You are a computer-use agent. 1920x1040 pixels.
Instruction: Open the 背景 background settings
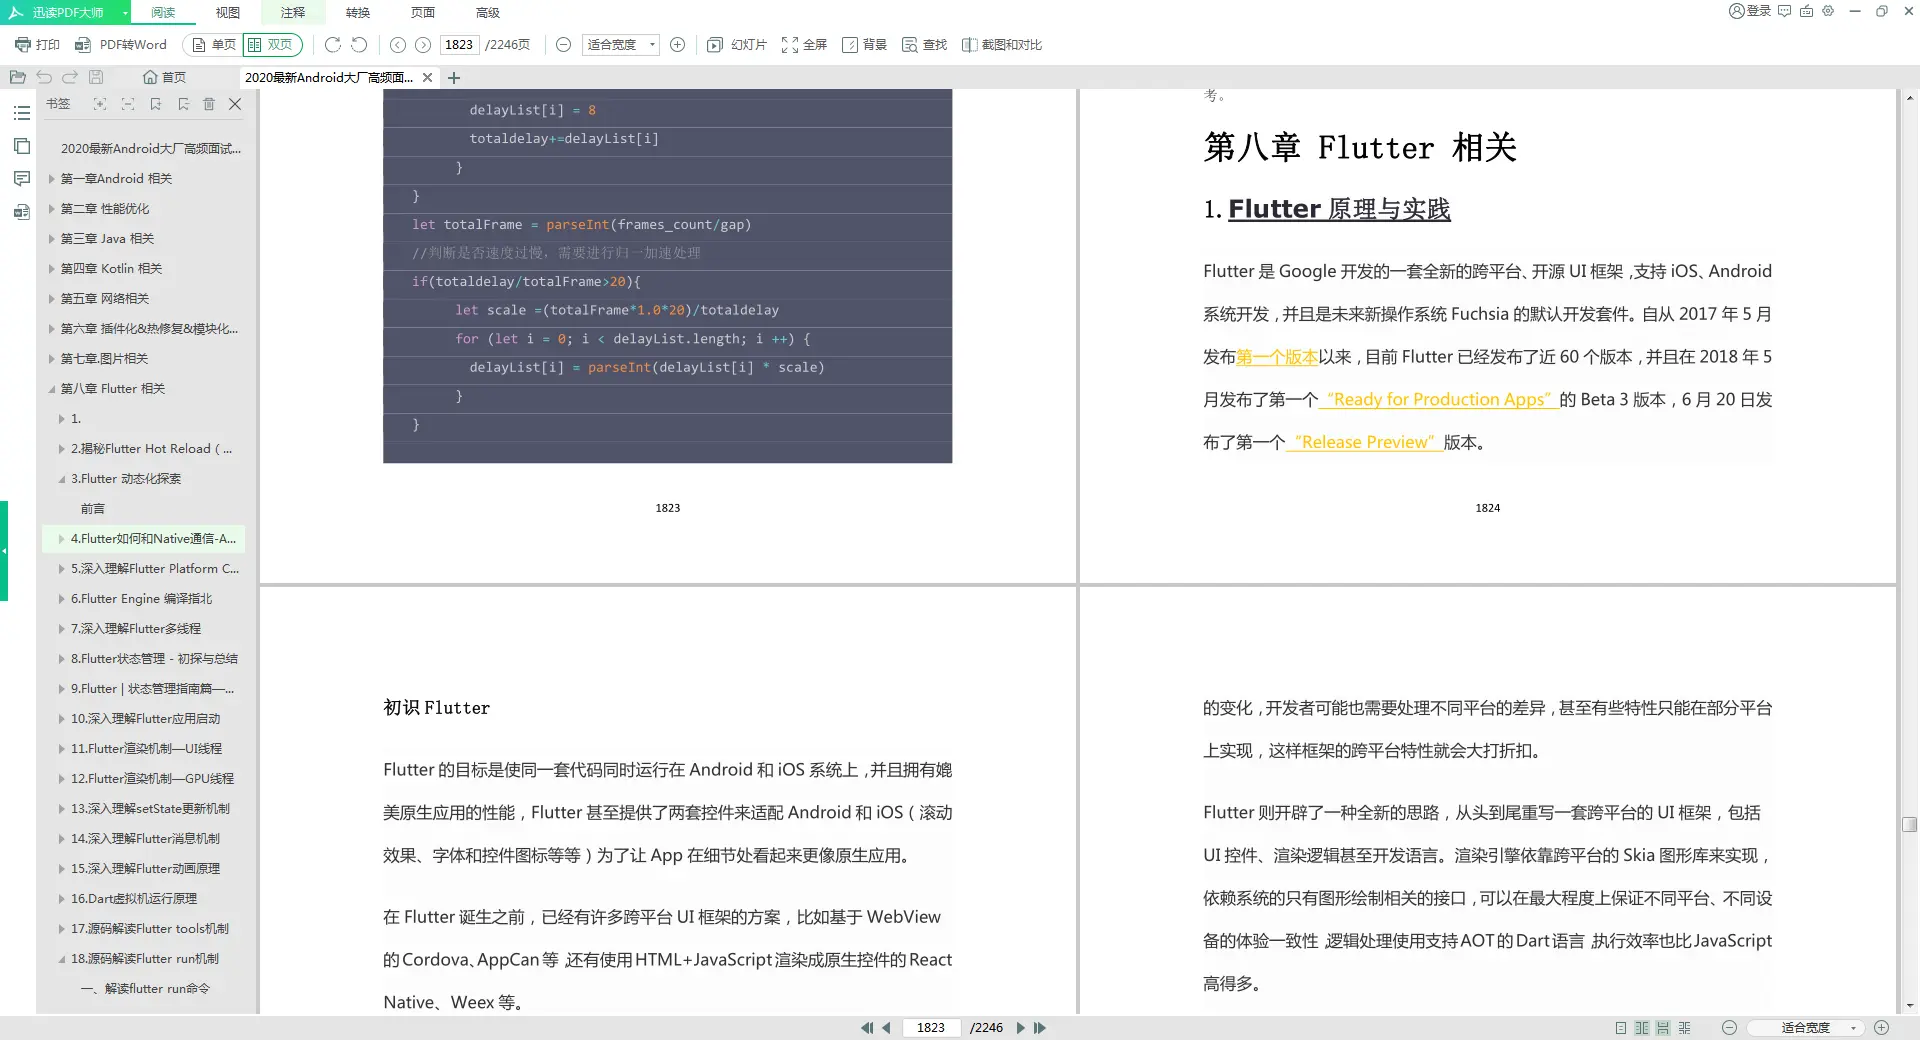click(864, 44)
